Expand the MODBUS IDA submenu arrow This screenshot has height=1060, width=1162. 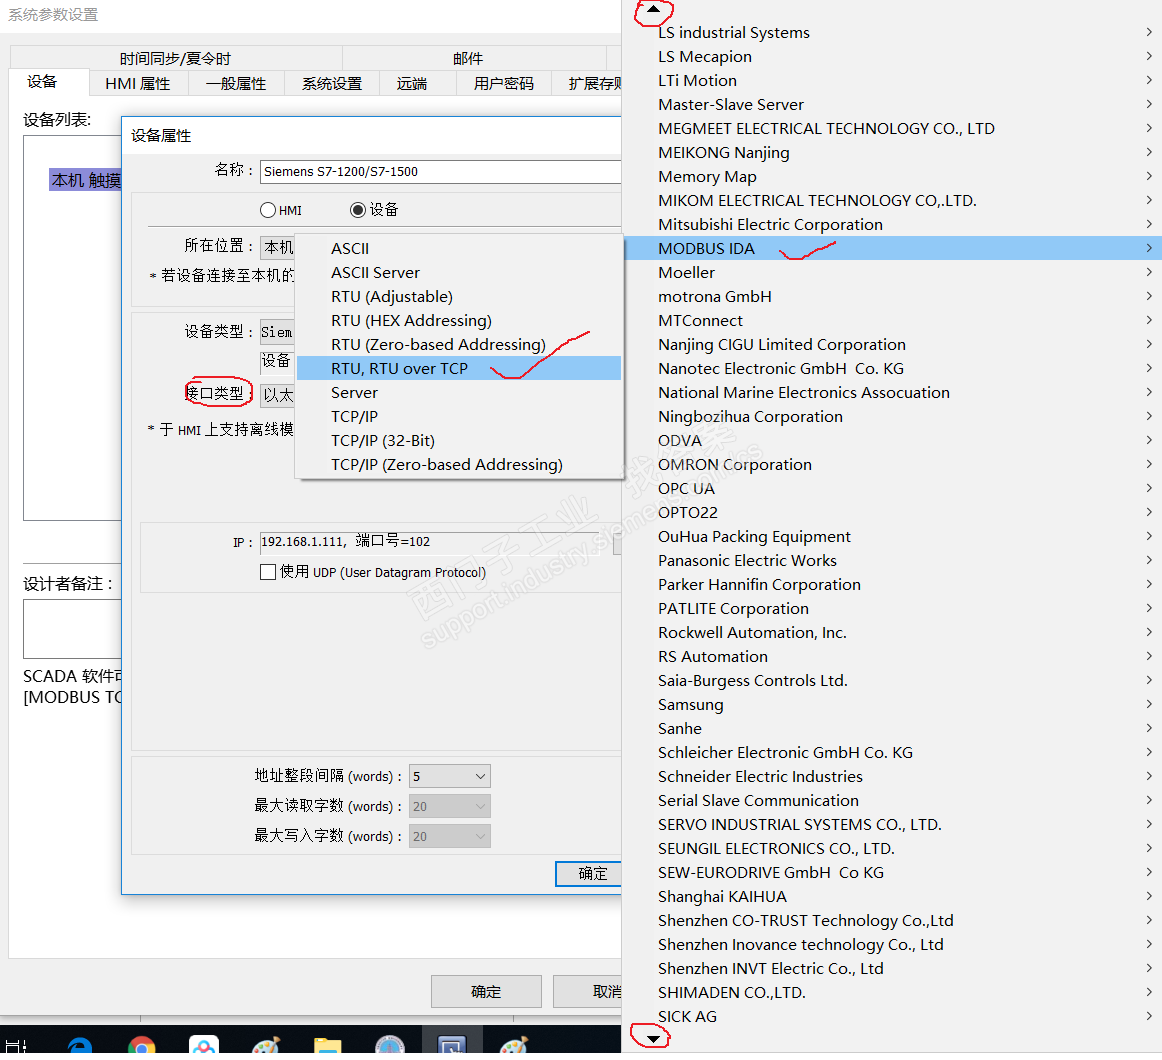[x=1149, y=248]
